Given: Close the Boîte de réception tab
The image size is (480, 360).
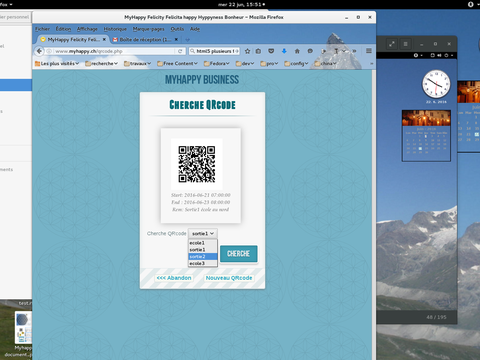Looking at the screenshot, I should [176, 39].
